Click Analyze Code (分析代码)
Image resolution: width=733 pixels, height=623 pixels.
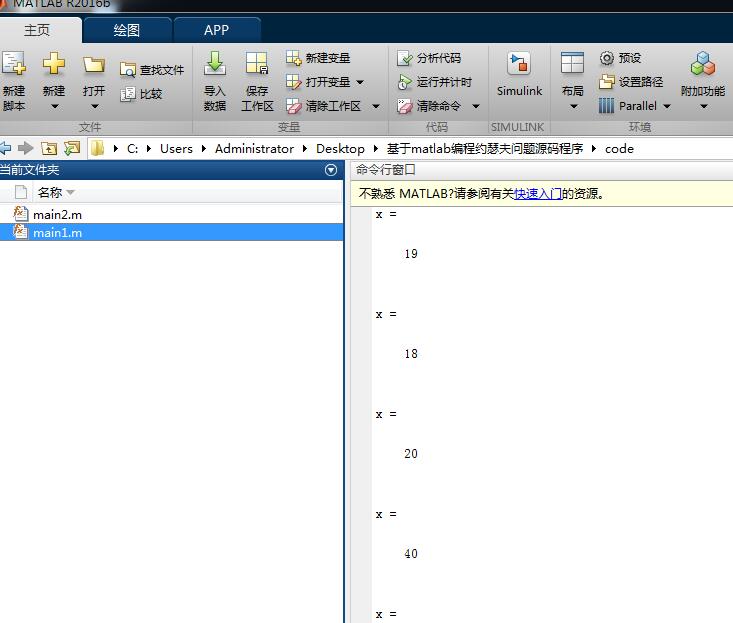click(x=429, y=58)
